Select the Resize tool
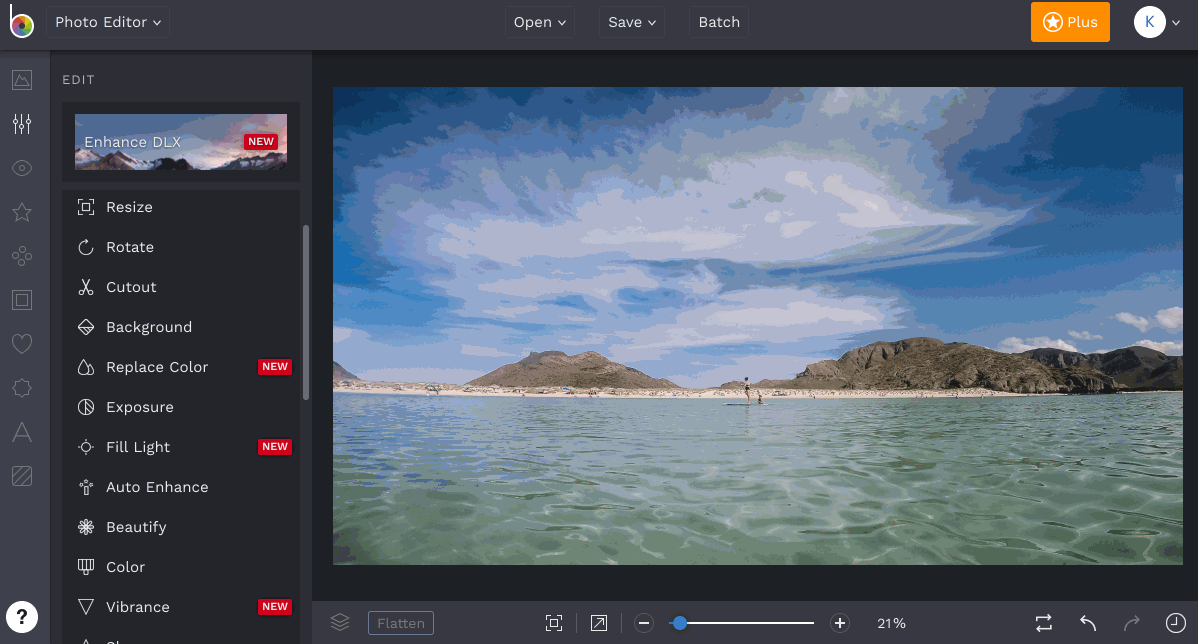 pyautogui.click(x=181, y=207)
